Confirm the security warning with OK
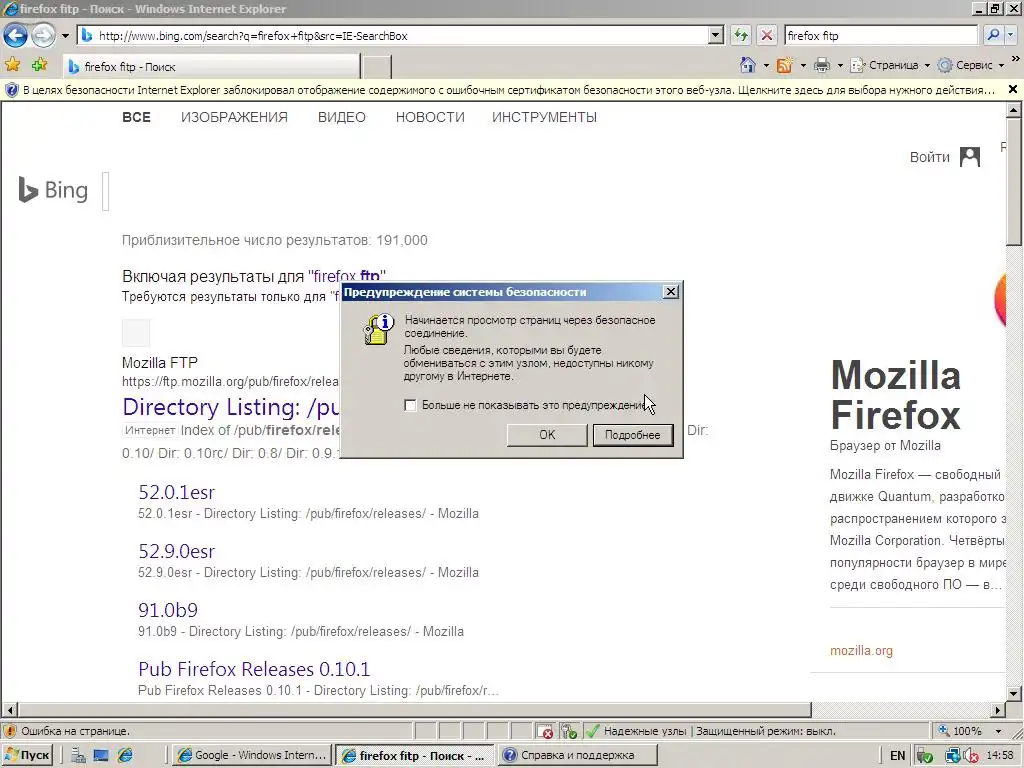 [x=547, y=435]
